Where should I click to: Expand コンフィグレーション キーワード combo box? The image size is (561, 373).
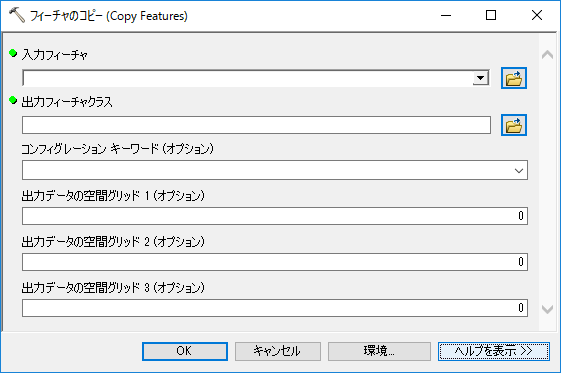click(x=519, y=170)
